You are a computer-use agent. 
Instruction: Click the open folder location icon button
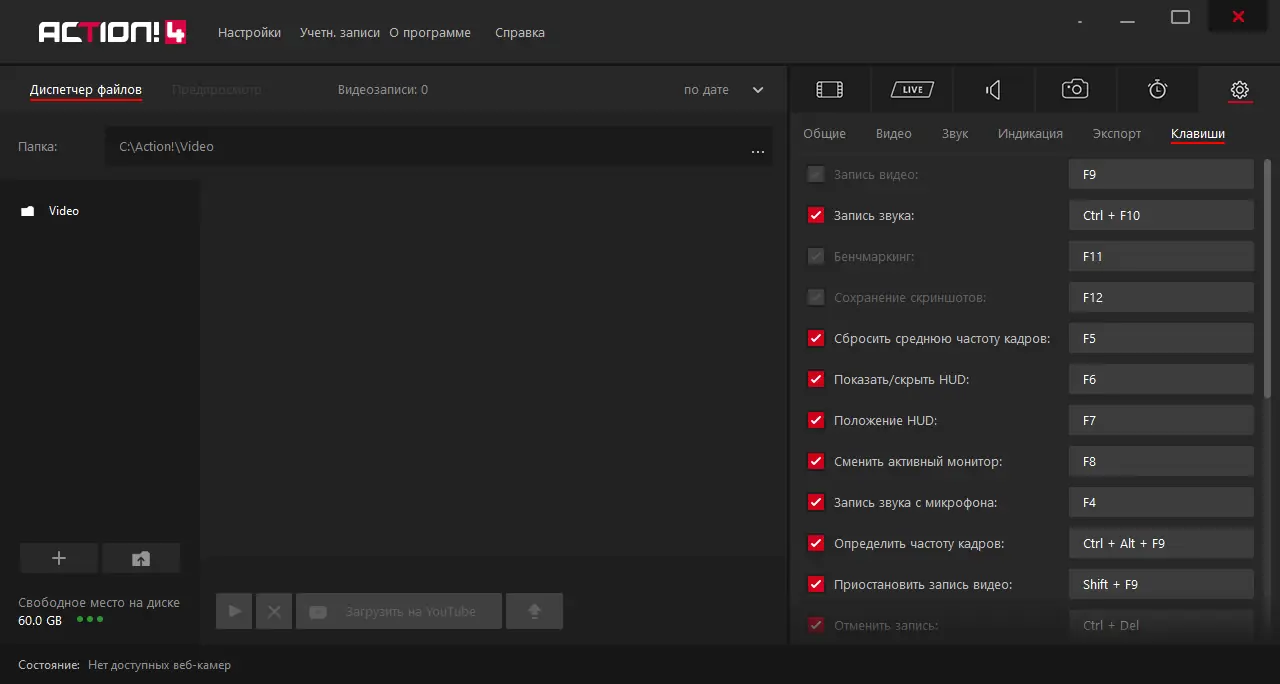click(x=141, y=558)
